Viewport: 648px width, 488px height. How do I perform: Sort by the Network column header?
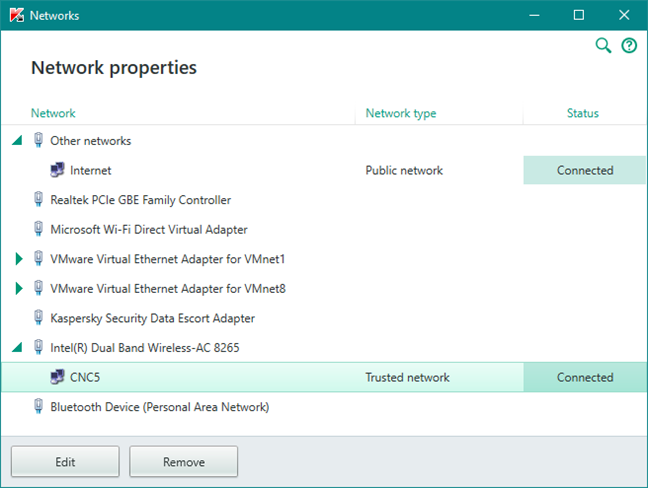click(53, 113)
